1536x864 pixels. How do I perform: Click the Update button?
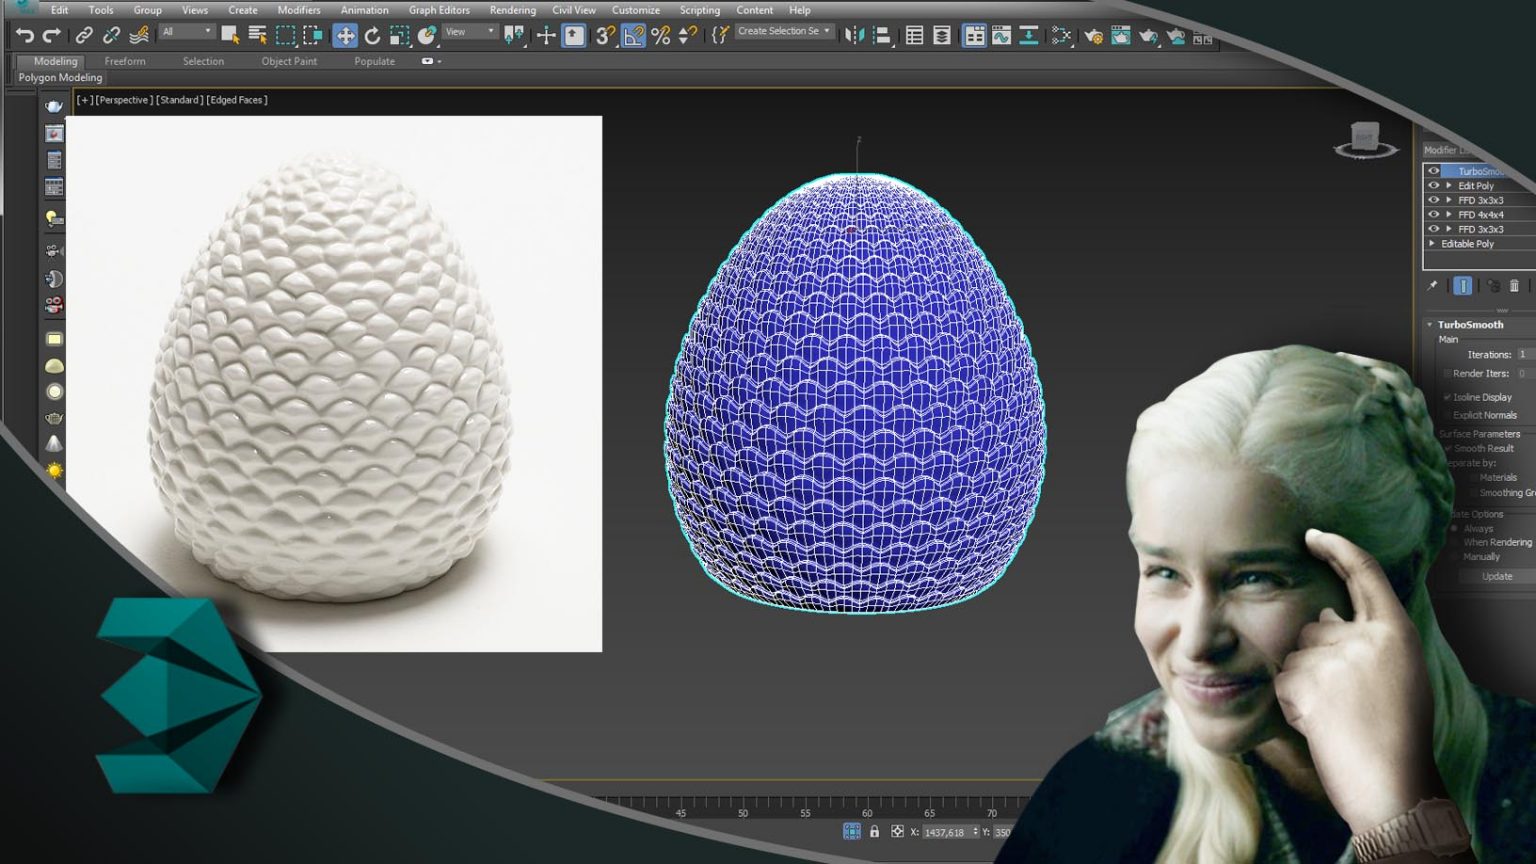(x=1496, y=577)
